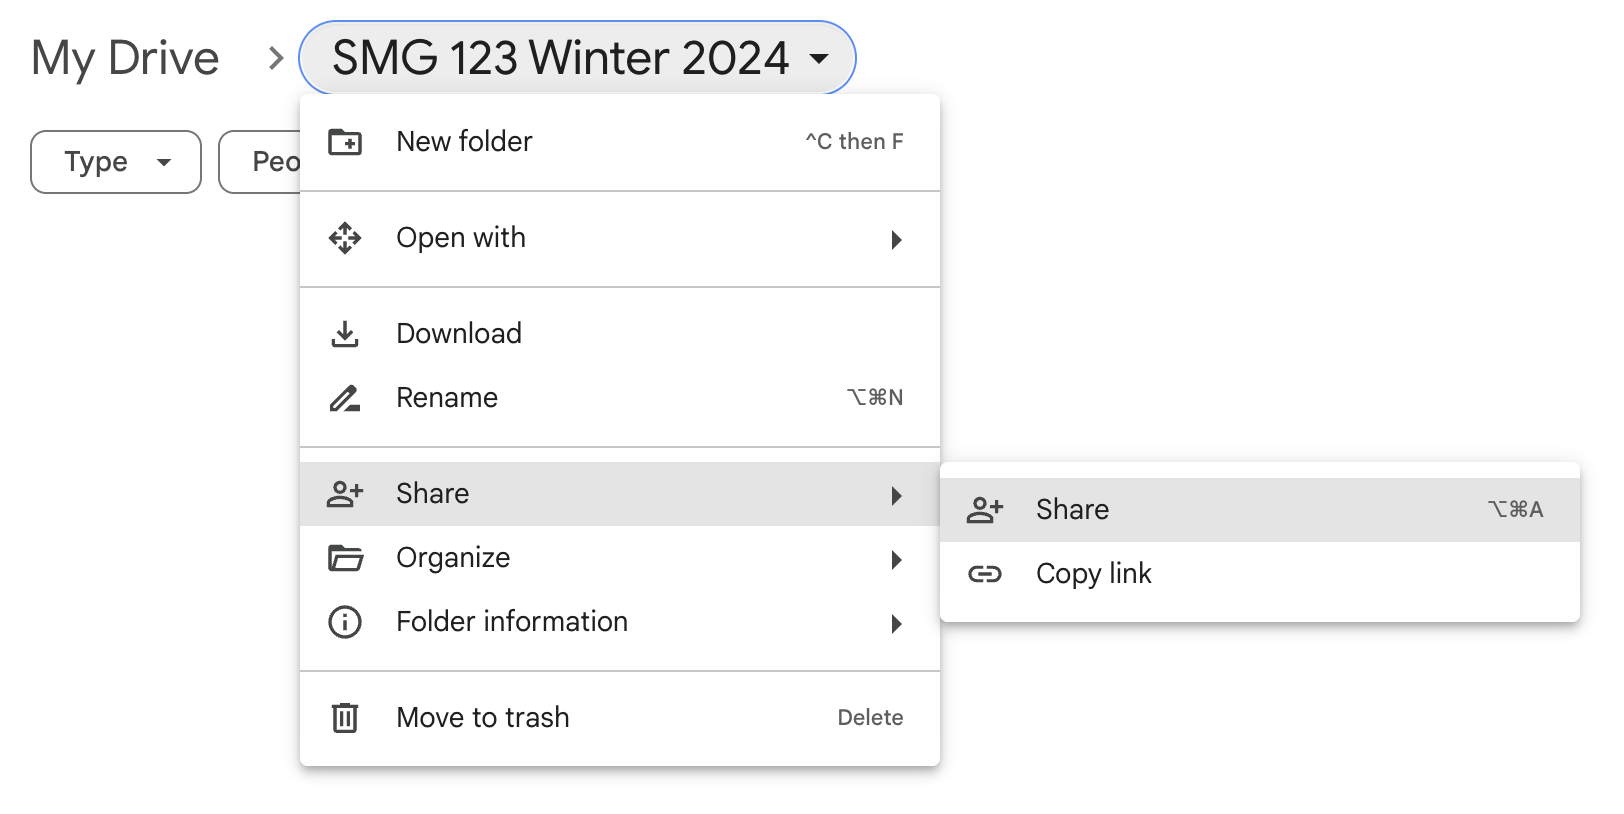Click the Rename pencil icon
Image resolution: width=1624 pixels, height=814 pixels.
pyautogui.click(x=345, y=398)
